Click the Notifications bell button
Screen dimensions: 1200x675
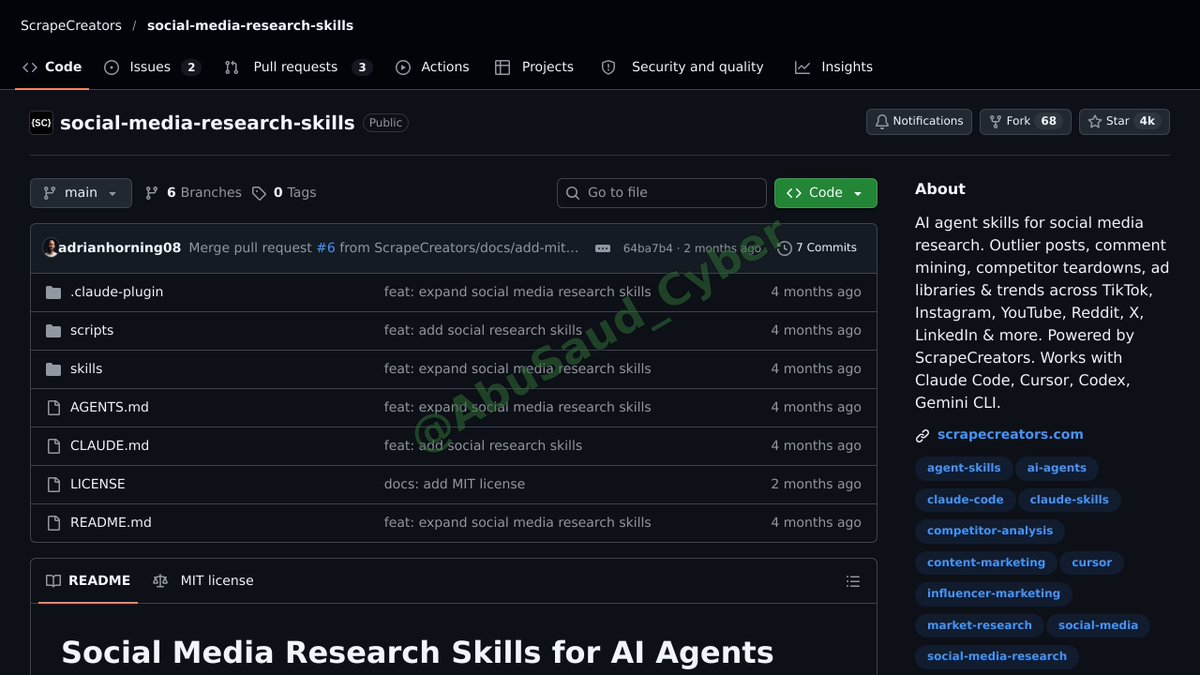pyautogui.click(x=919, y=121)
